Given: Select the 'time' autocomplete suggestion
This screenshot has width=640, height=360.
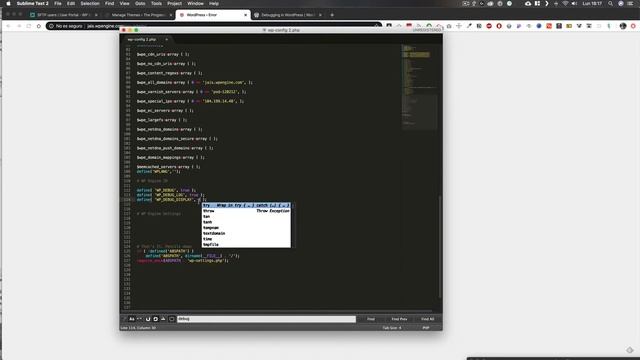Looking at the screenshot, I should tap(246, 239).
